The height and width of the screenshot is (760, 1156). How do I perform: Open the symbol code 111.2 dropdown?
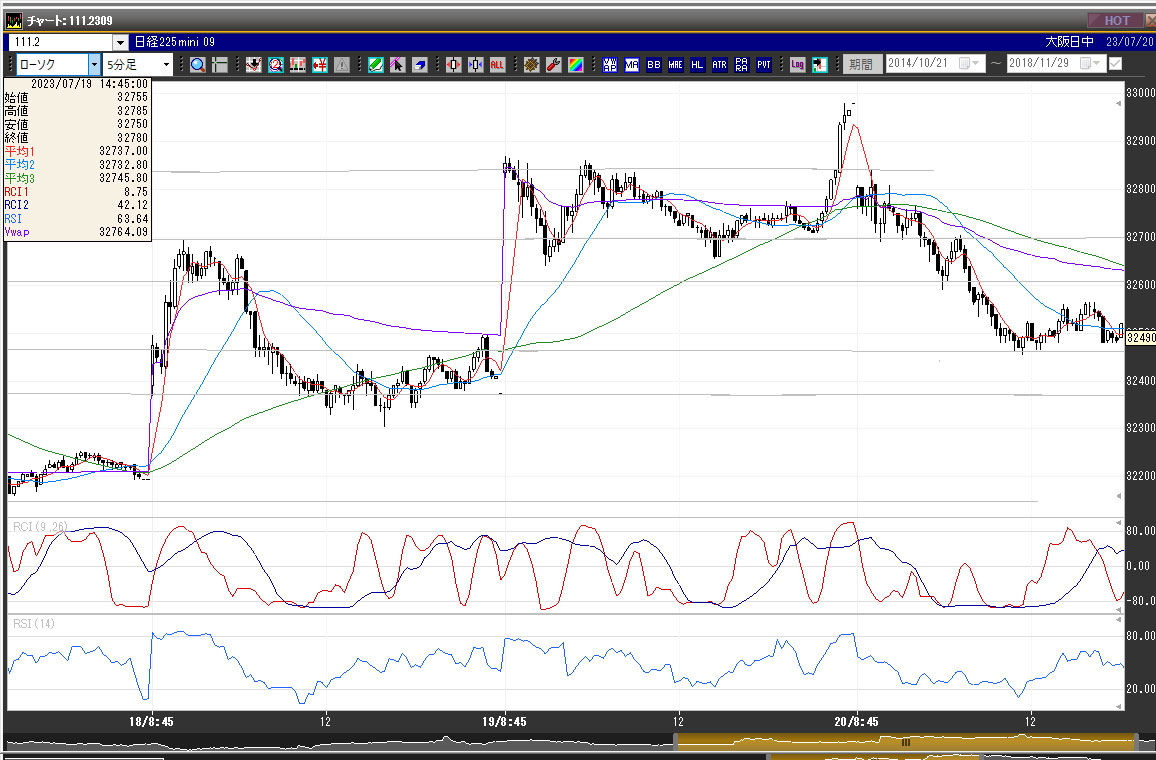pyautogui.click(x=120, y=43)
